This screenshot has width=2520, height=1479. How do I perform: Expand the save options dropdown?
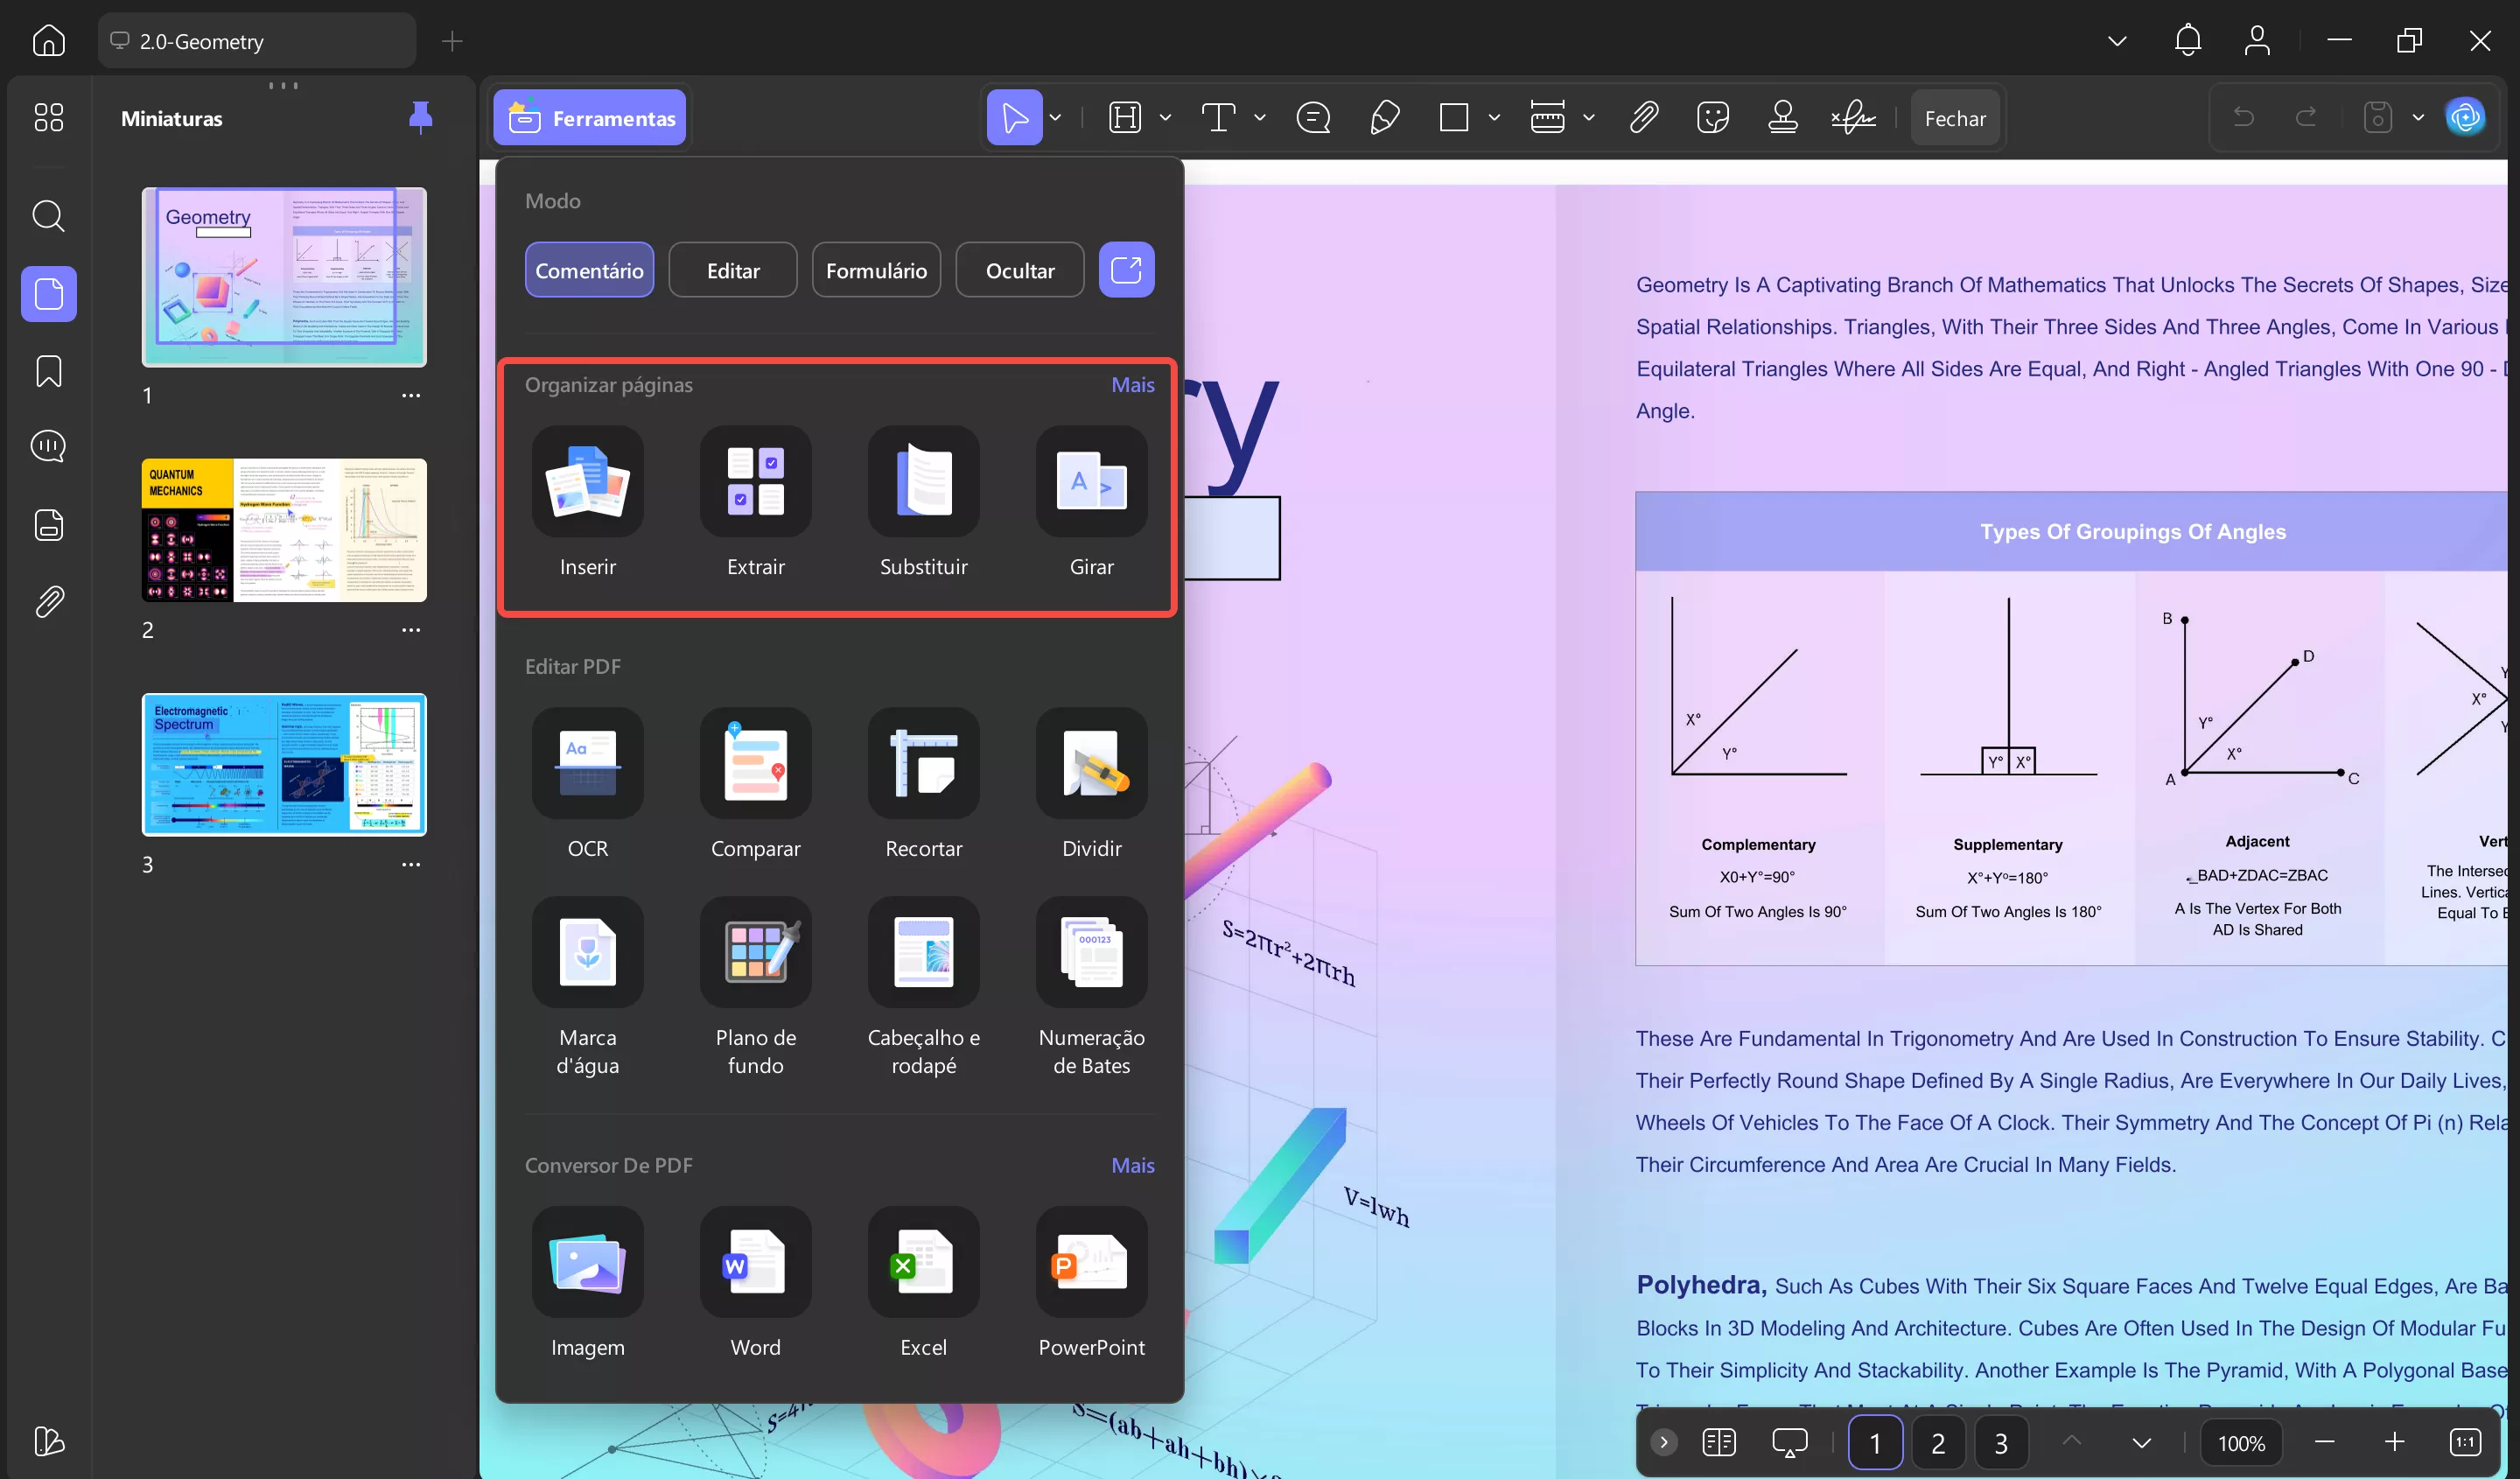(2418, 117)
